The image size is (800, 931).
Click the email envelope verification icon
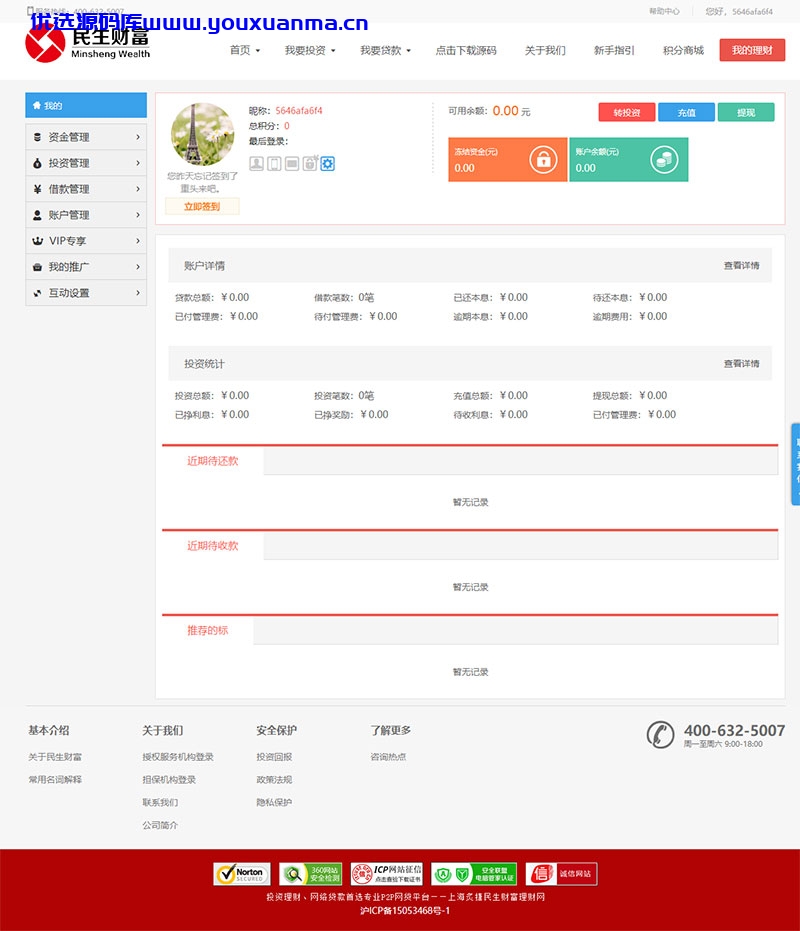(292, 163)
